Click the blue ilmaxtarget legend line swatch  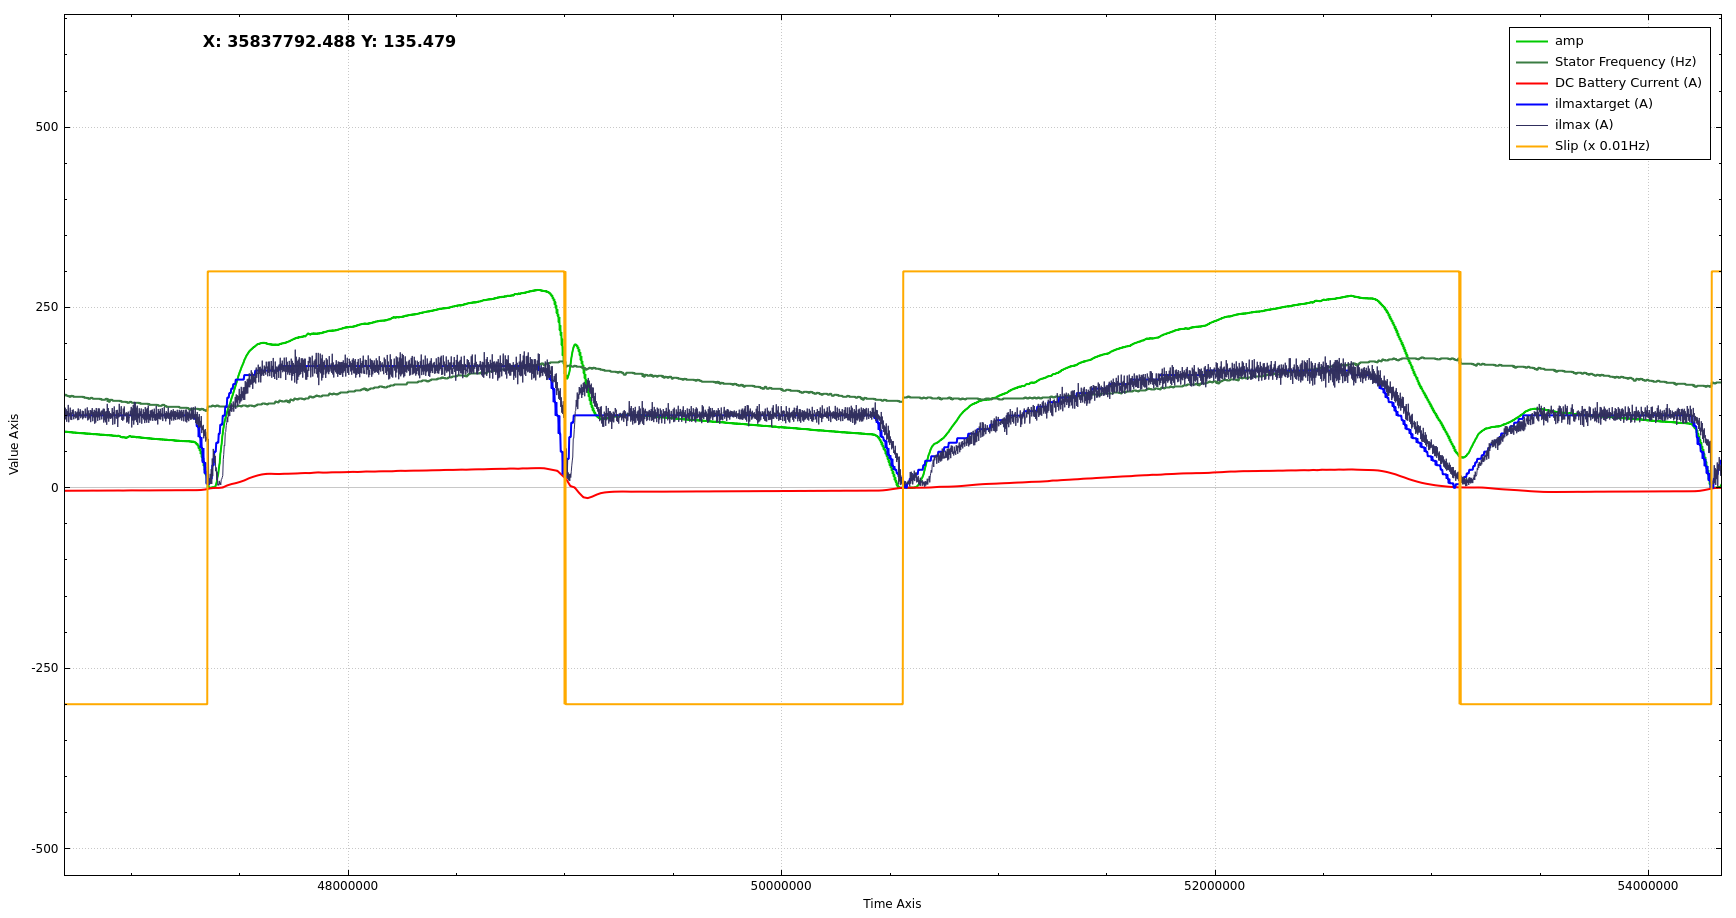1531,104
